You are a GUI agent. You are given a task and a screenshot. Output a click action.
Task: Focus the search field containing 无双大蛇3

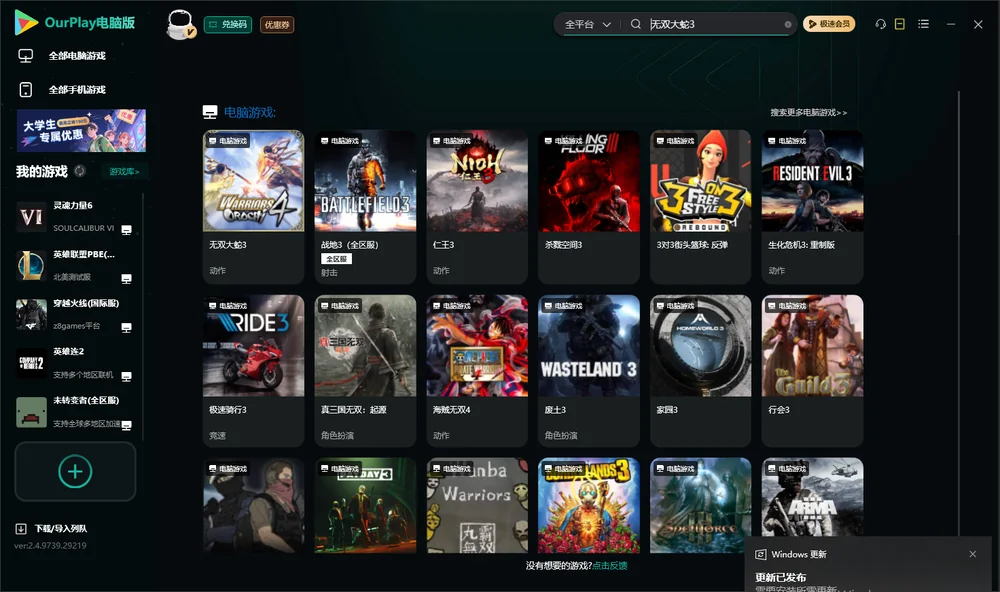[x=714, y=24]
